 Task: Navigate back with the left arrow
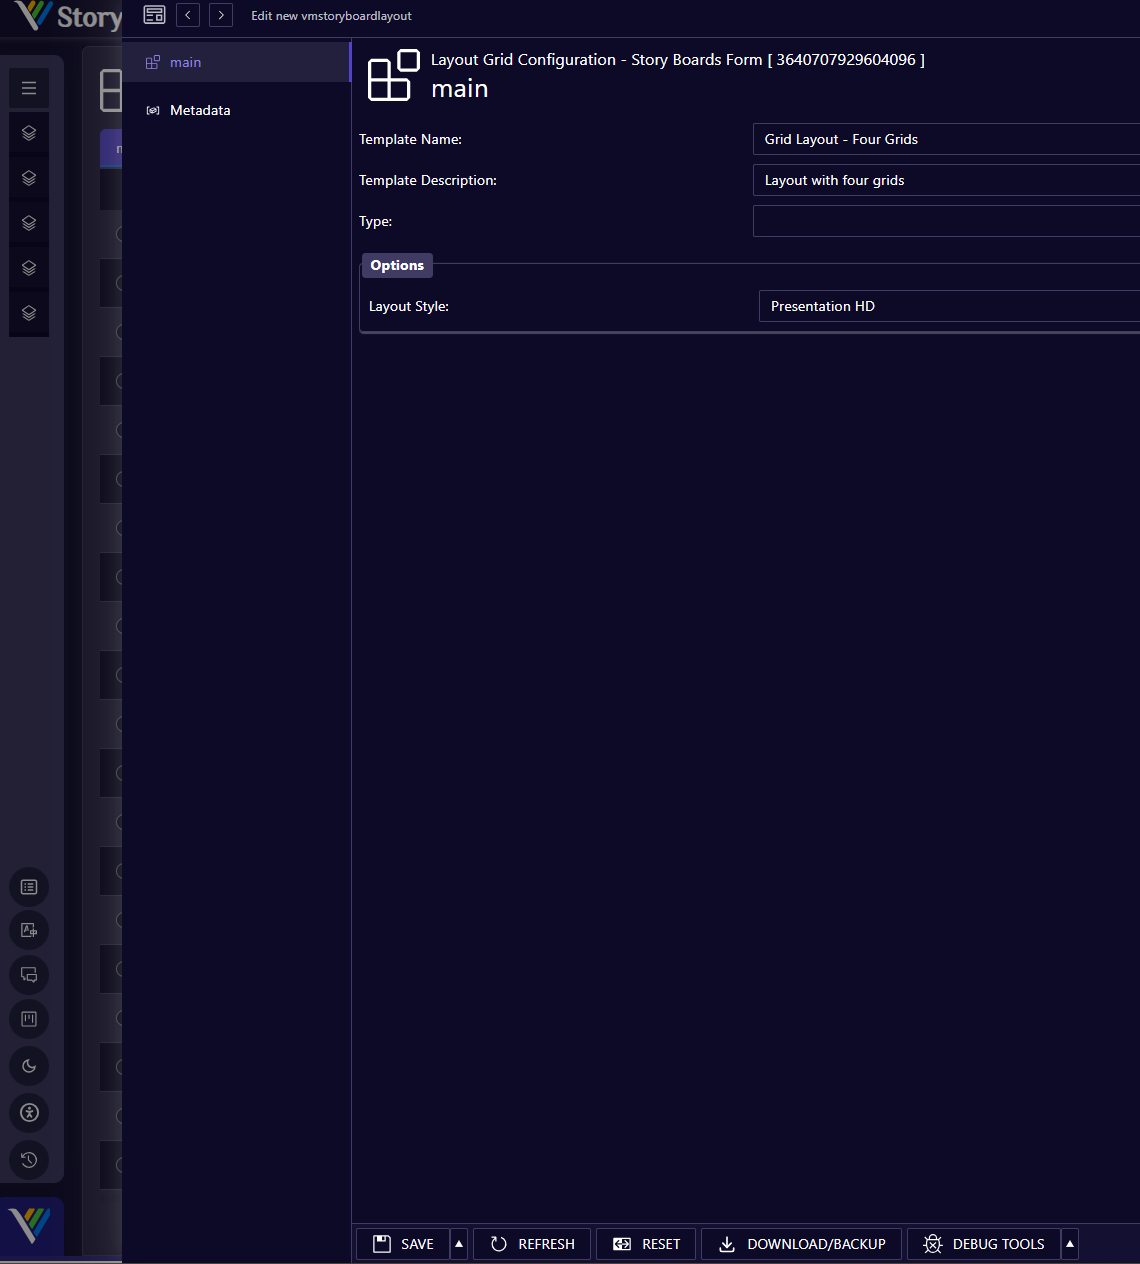(x=188, y=15)
